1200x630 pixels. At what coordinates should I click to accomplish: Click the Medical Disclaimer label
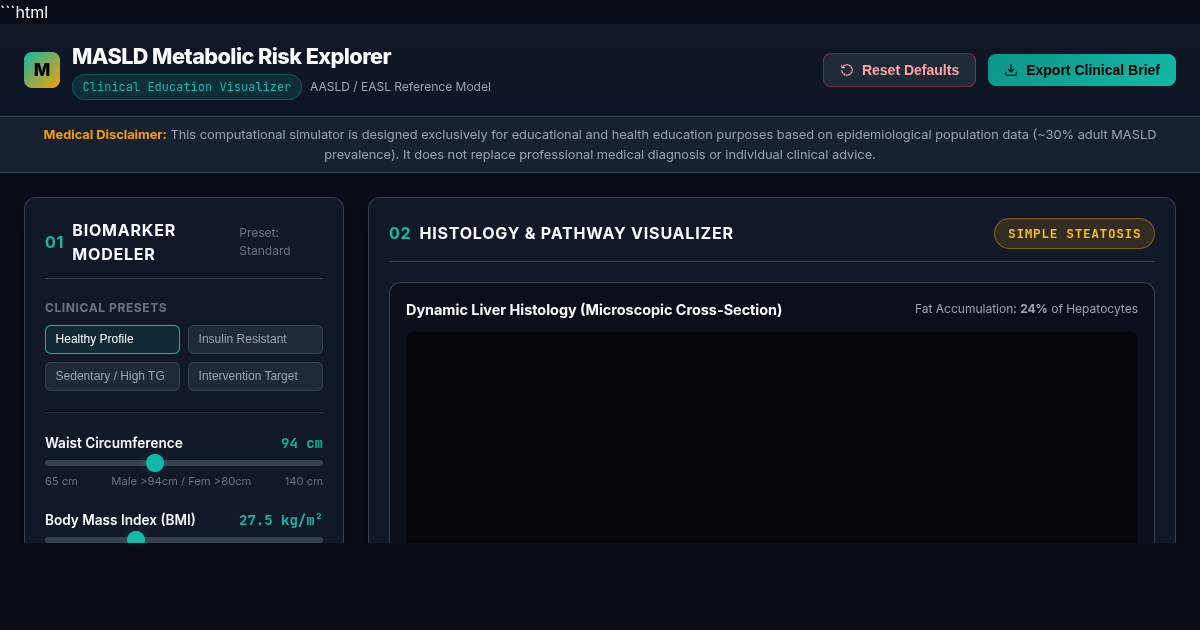pos(105,134)
